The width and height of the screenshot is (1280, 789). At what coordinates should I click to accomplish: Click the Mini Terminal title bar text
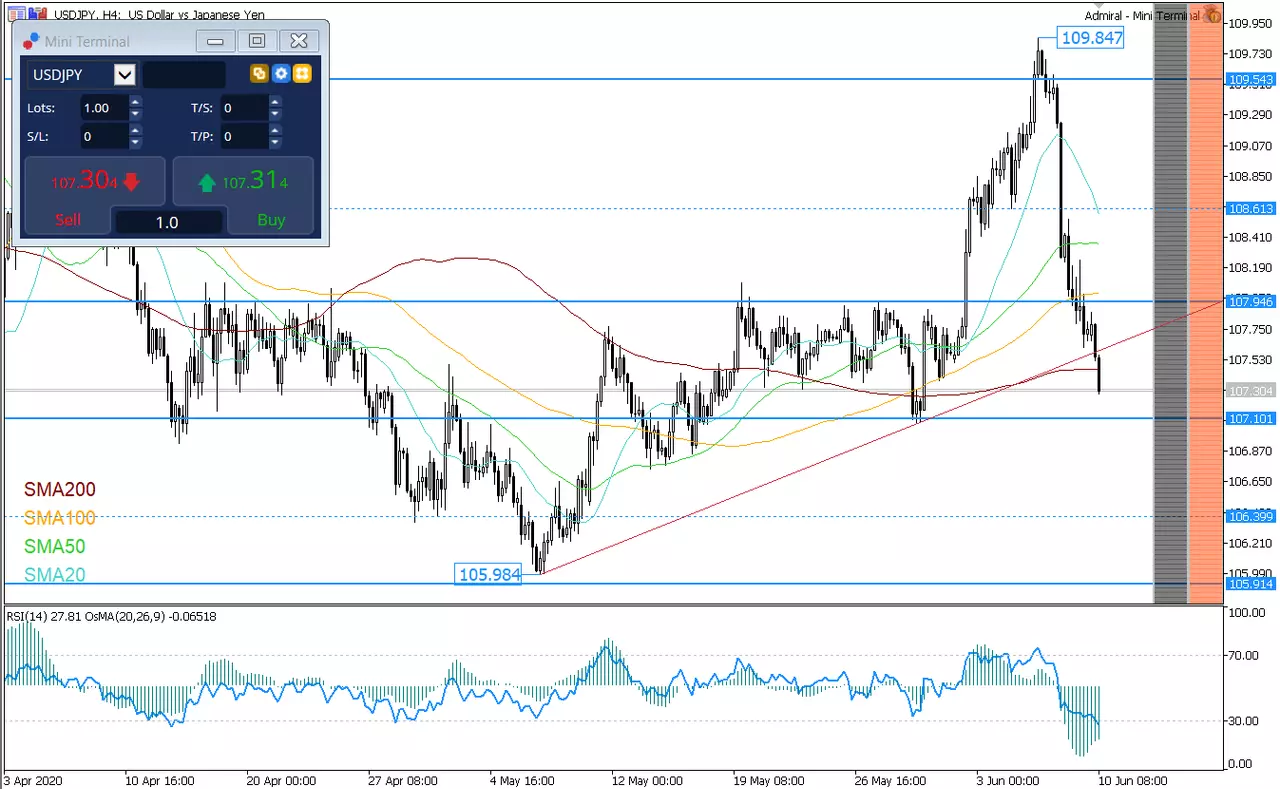(x=88, y=41)
